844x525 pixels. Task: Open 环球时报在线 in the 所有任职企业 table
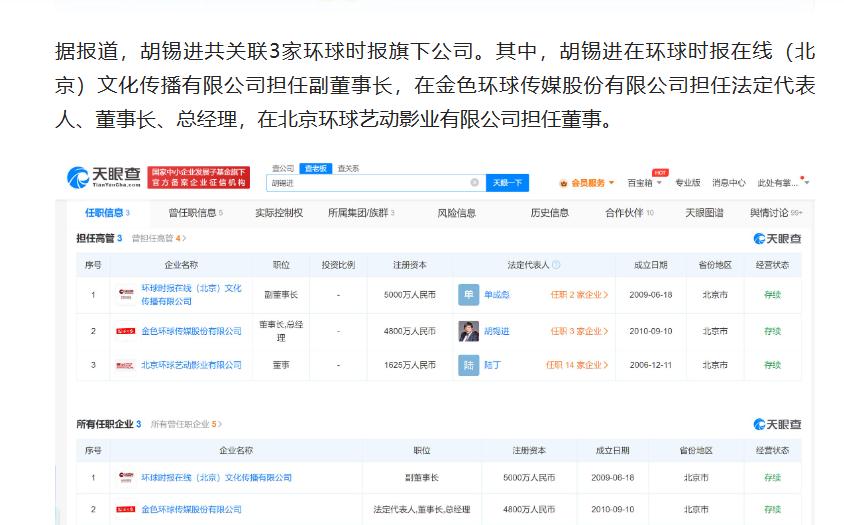(216, 478)
